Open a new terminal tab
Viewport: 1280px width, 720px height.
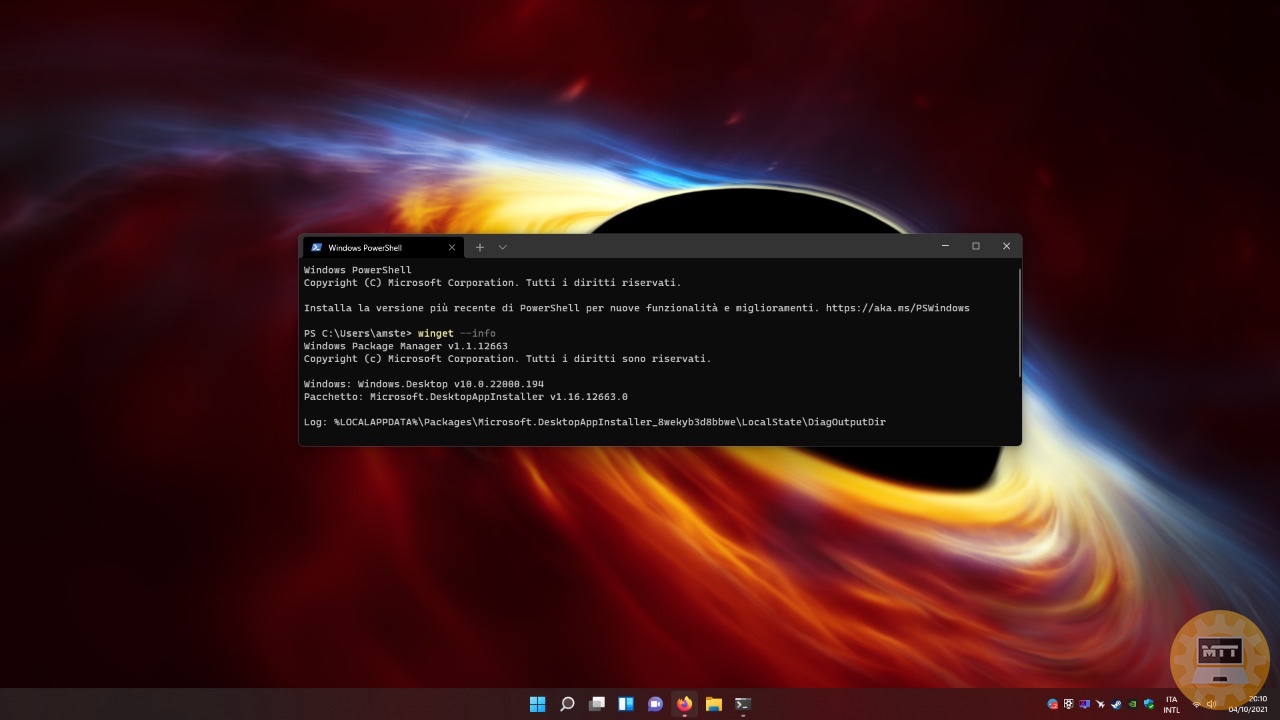479,247
